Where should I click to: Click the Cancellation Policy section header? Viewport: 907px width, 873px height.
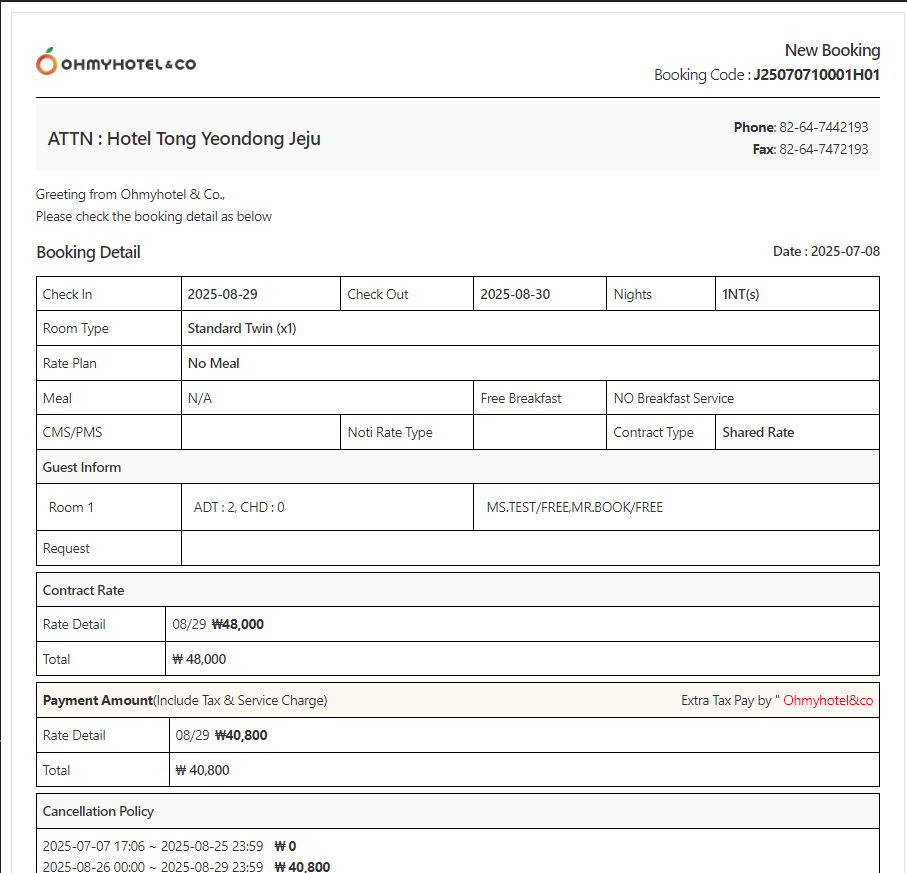(x=98, y=811)
